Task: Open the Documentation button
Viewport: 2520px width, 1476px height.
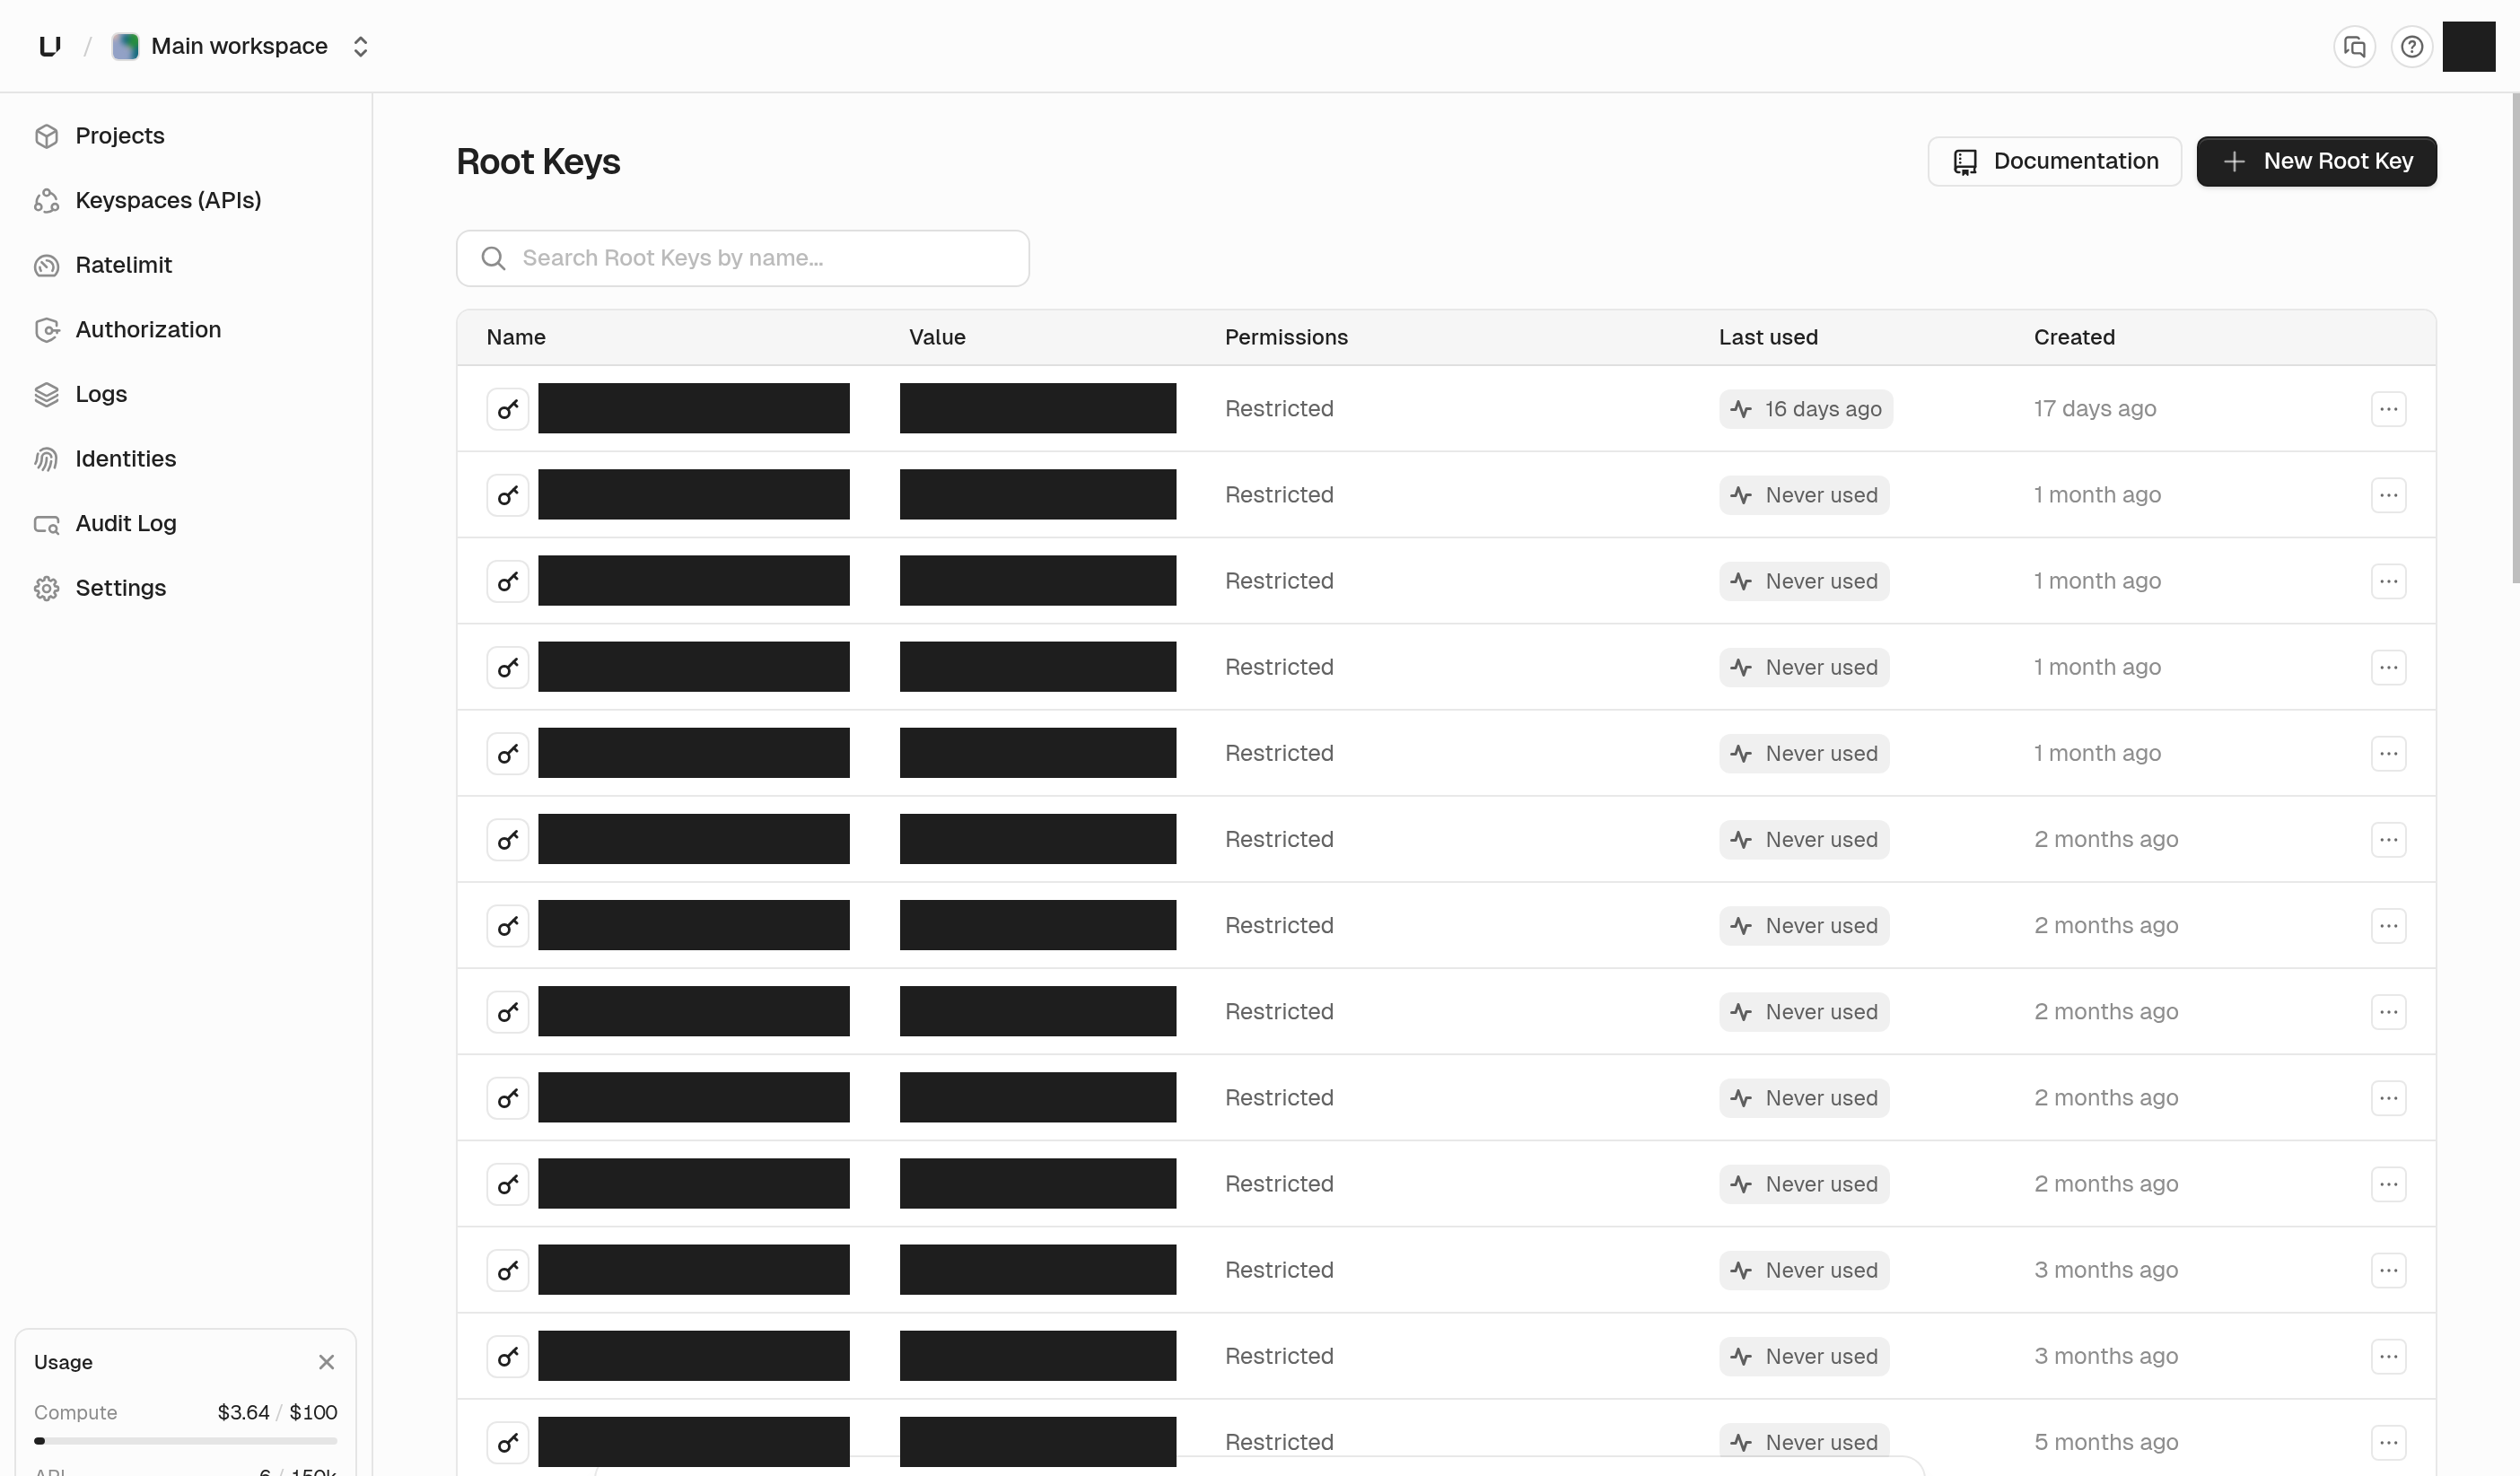Action: coord(2054,161)
